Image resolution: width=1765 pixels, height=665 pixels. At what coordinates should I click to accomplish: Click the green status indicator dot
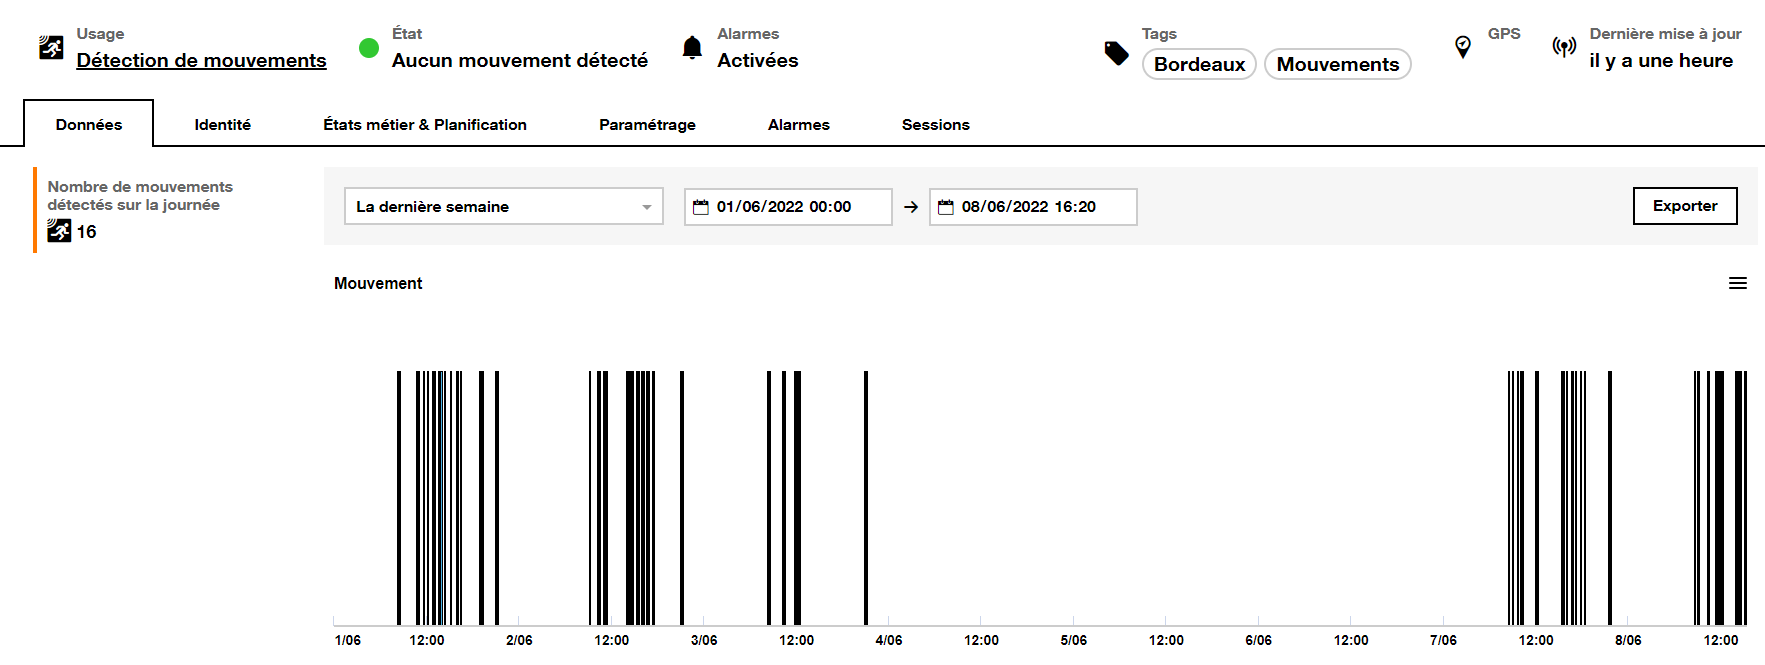(x=369, y=48)
